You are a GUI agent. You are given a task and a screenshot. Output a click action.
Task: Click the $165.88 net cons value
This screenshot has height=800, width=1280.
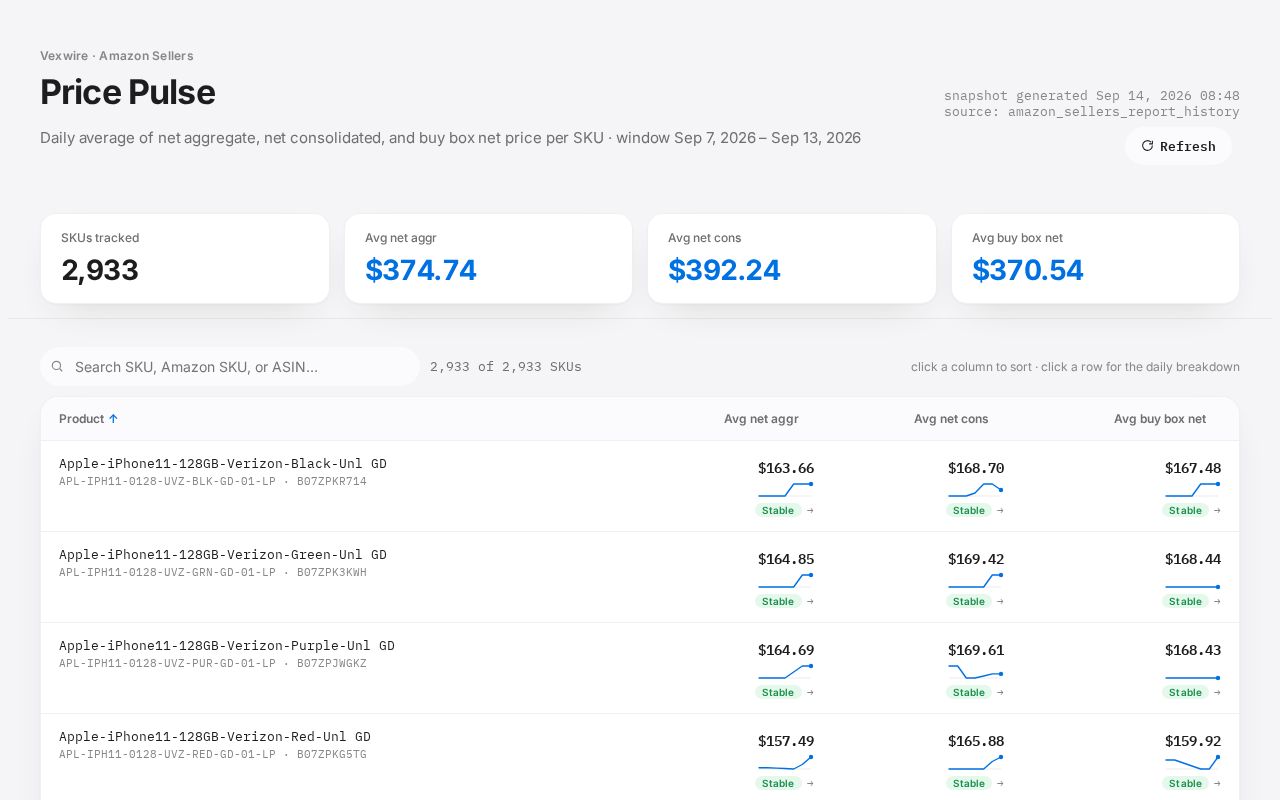[976, 741]
